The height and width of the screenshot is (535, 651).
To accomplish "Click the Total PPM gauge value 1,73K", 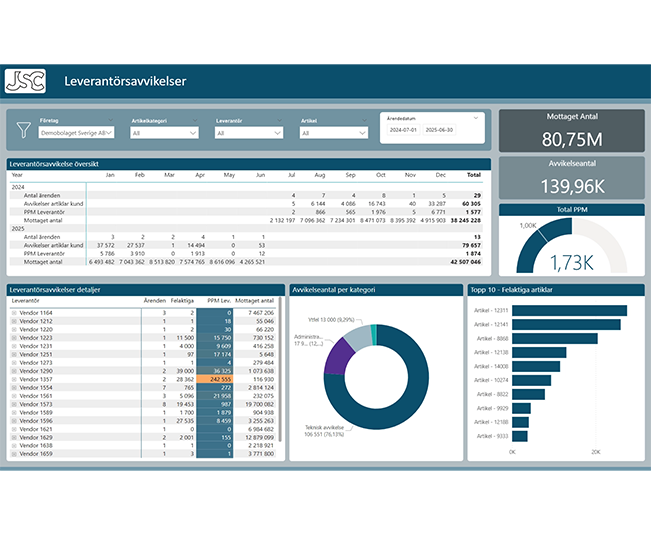I will coord(572,263).
